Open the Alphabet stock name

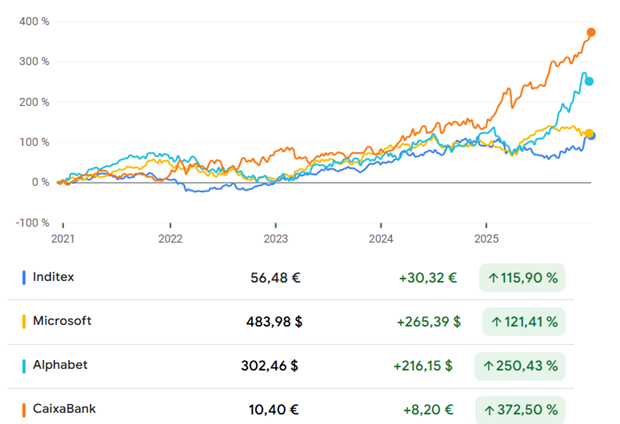[61, 365]
